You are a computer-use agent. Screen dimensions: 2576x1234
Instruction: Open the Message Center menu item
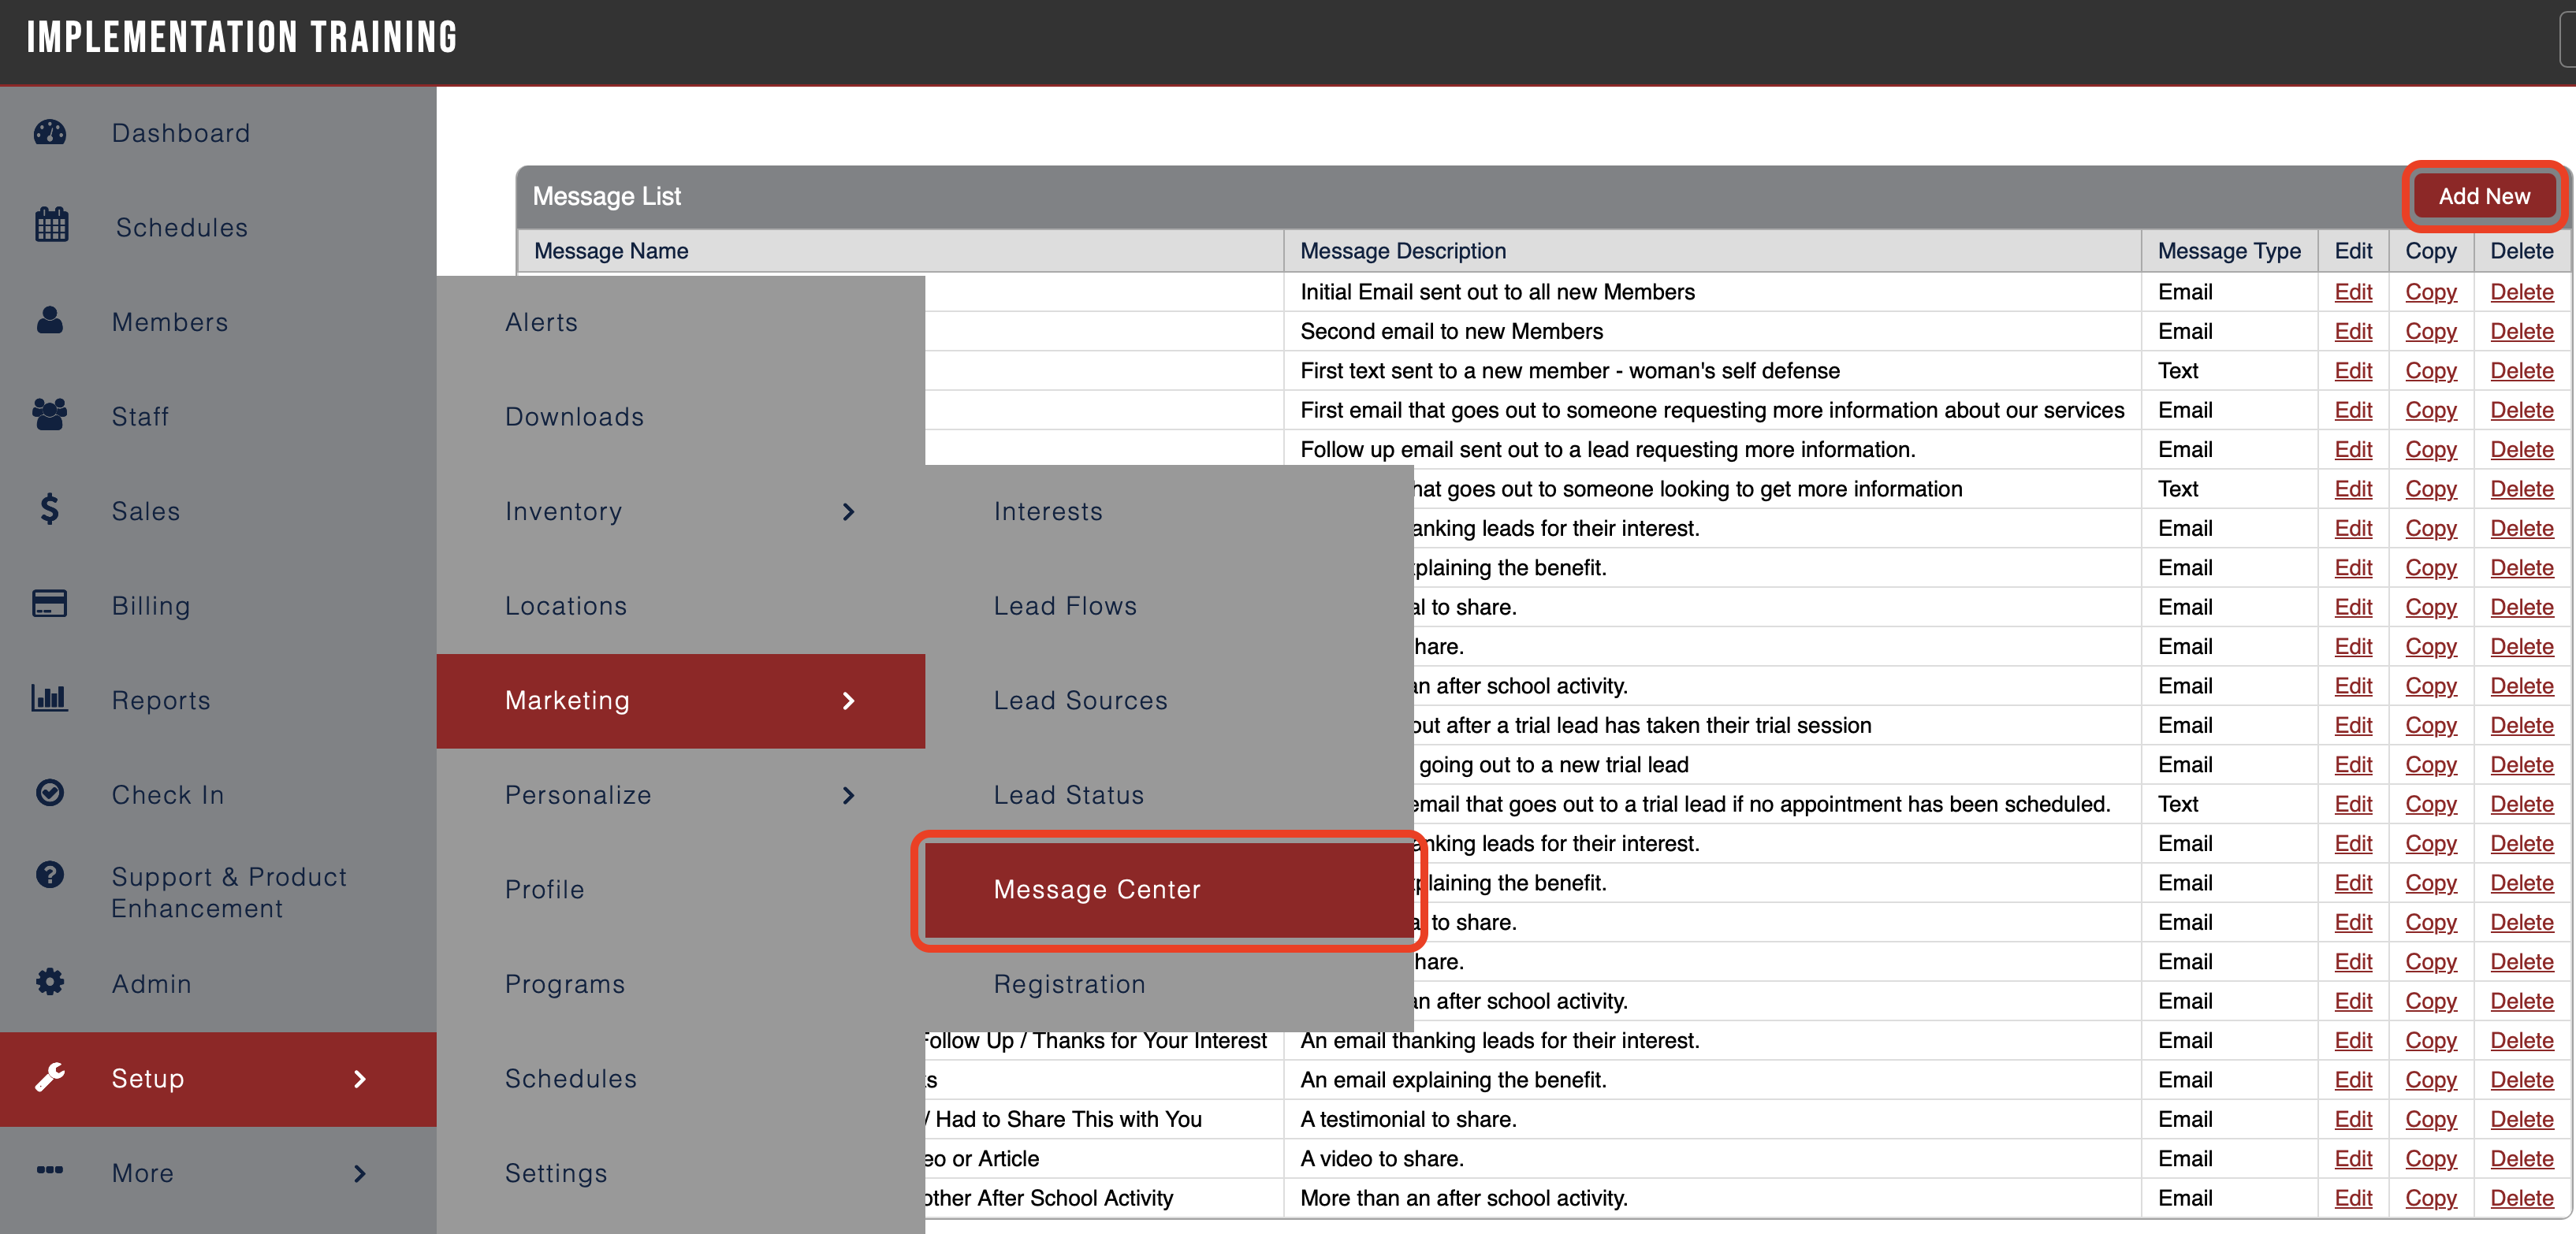[1097, 890]
